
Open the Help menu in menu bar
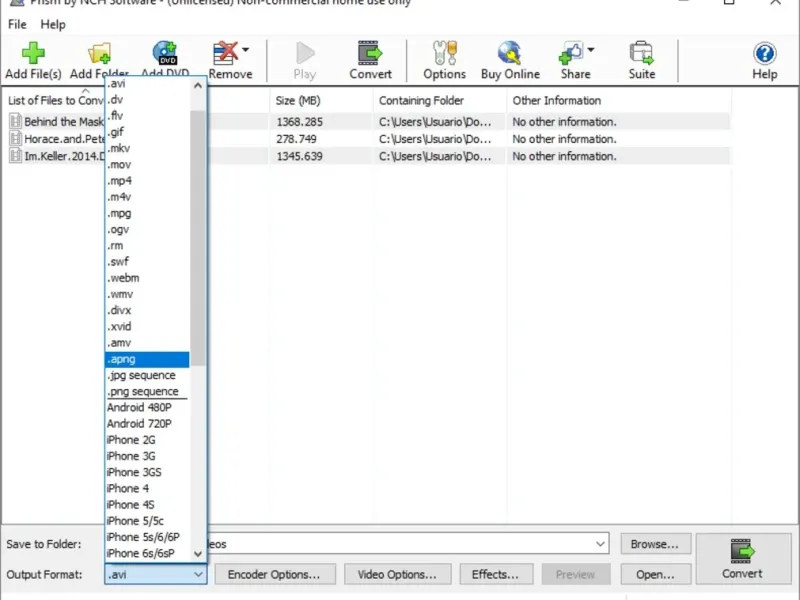53,24
